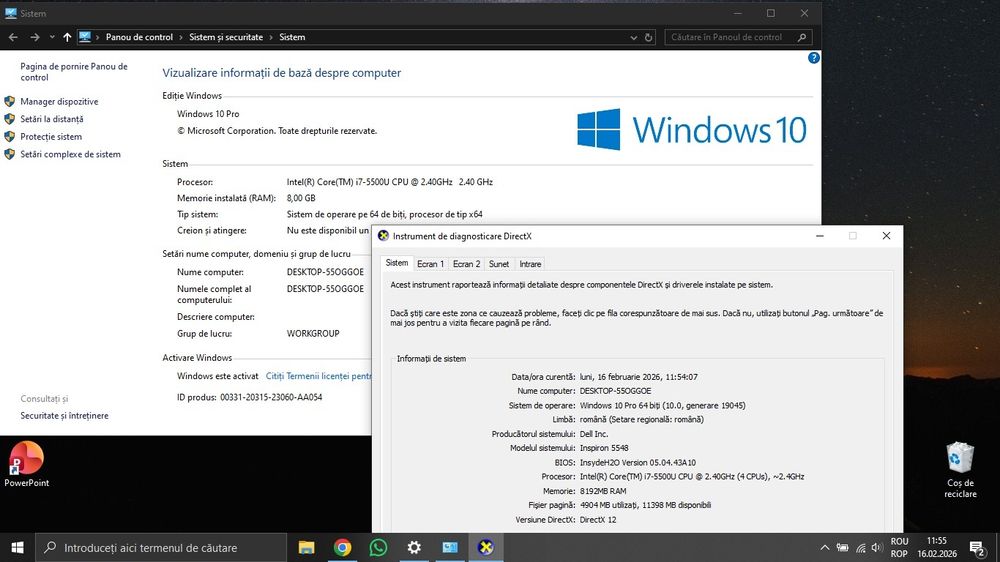1000x562 pixels.
Task: Show hidden system tray icons
Action: (825, 547)
